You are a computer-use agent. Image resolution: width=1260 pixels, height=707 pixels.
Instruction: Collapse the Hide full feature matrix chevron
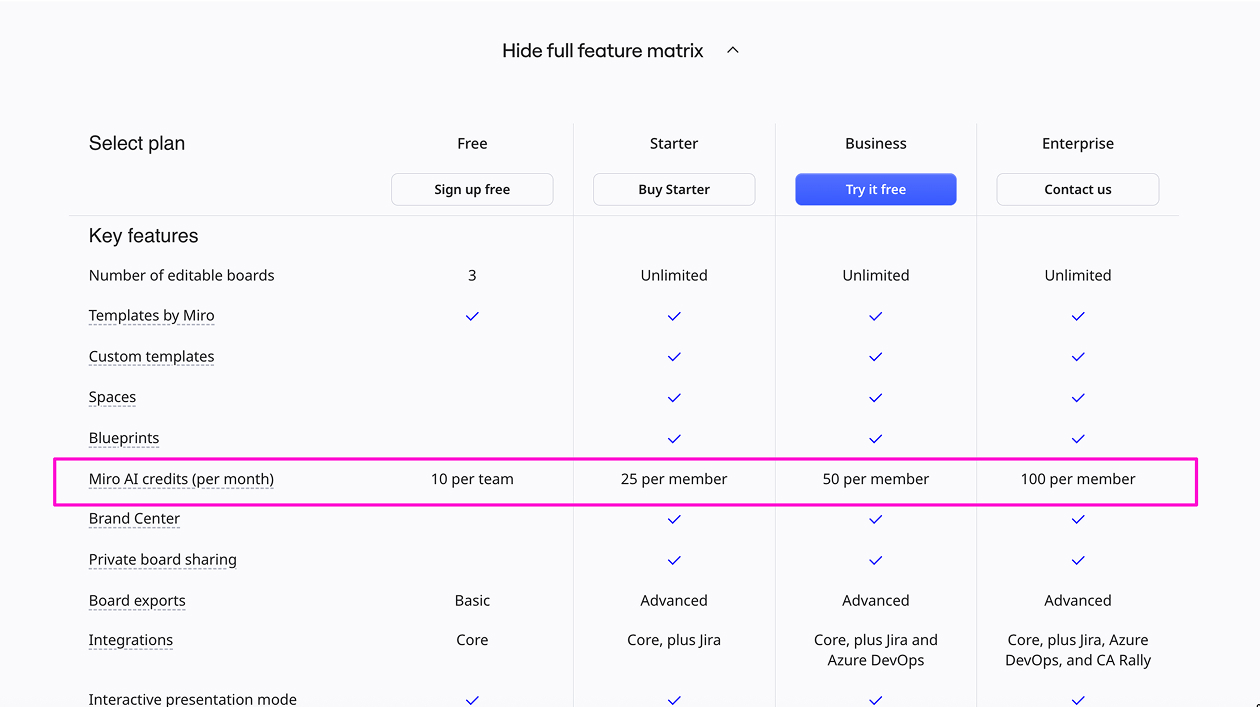click(x=732, y=50)
